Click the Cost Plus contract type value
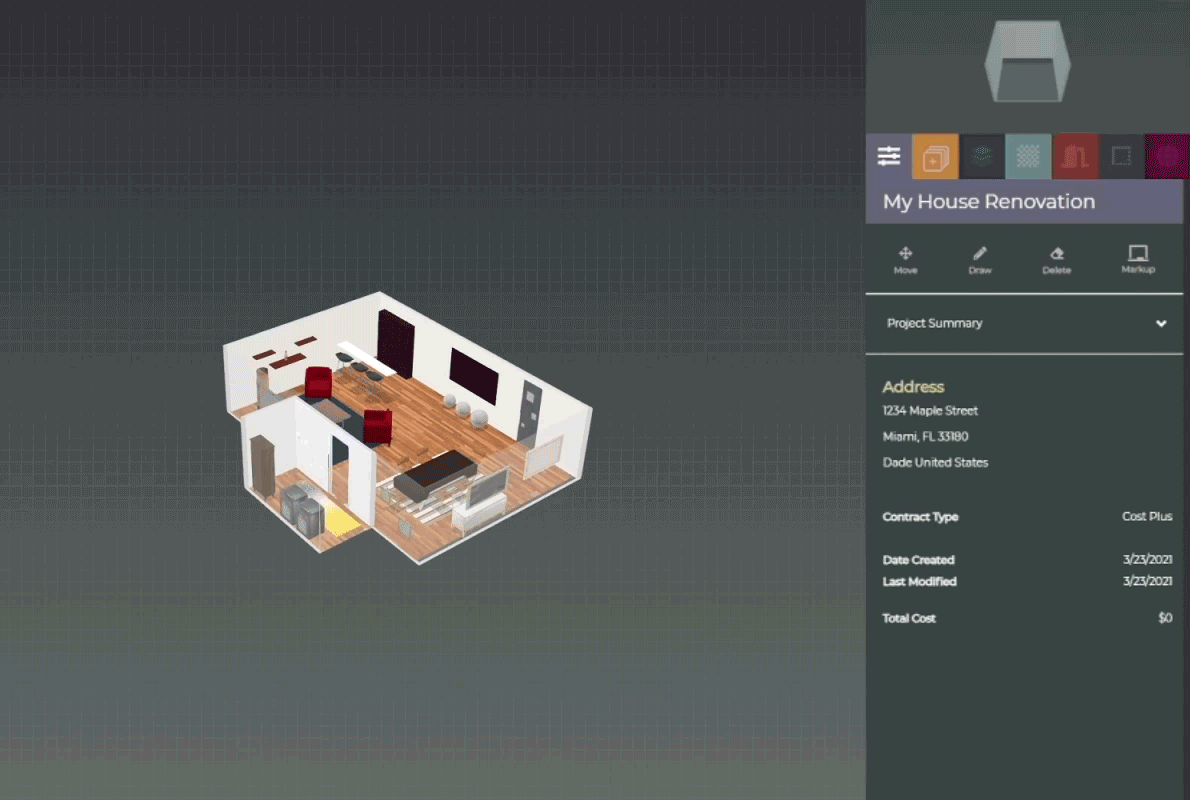Screen dimensions: 1190x800 (1147, 517)
